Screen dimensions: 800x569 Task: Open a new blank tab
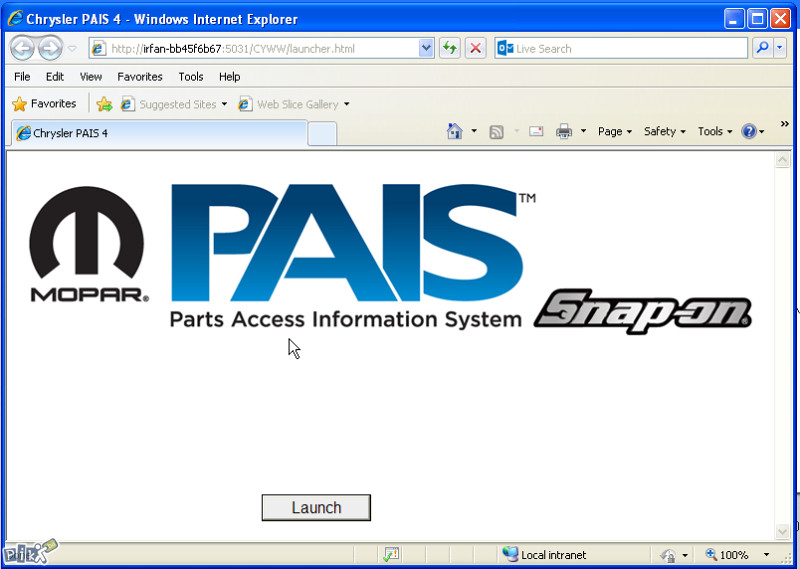click(322, 134)
